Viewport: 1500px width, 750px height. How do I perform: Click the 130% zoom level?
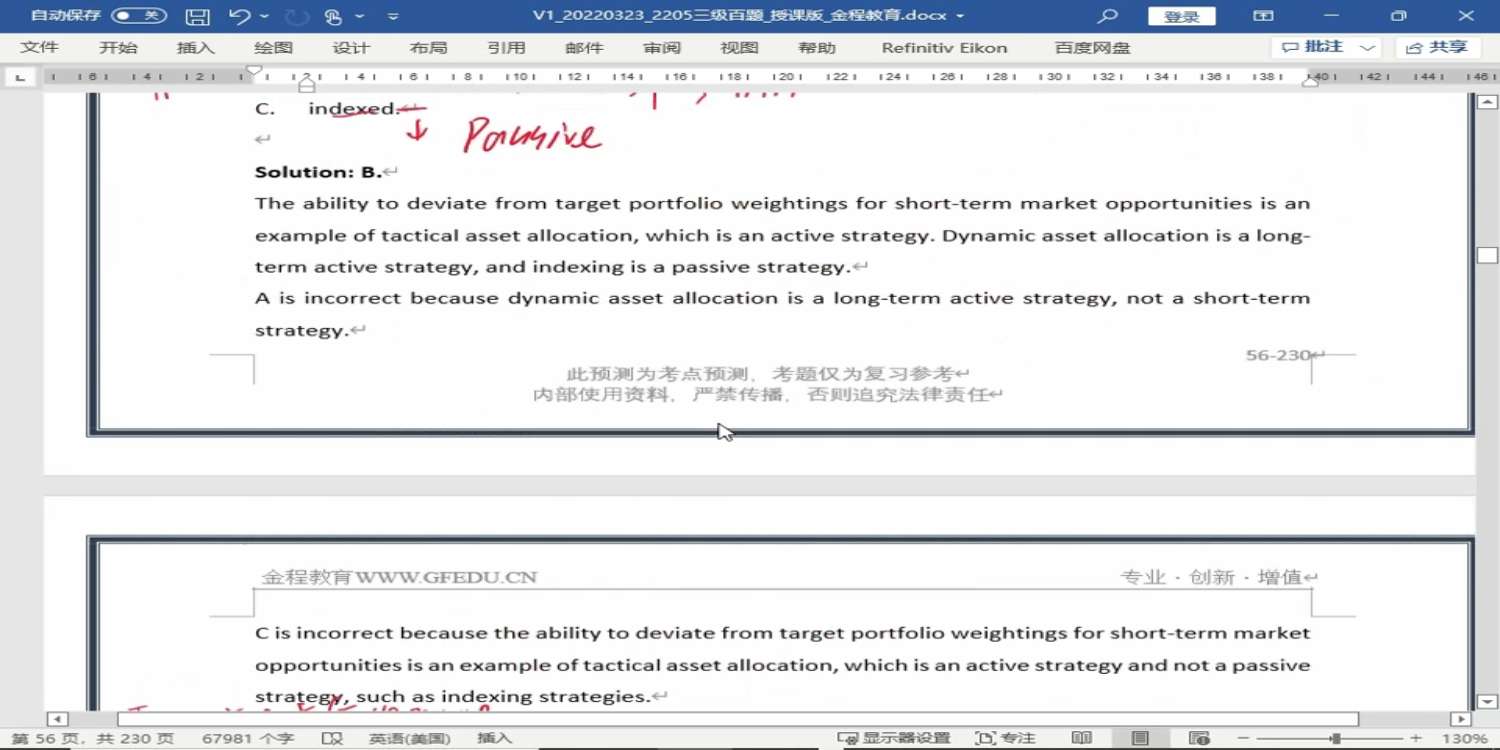[x=1465, y=738]
